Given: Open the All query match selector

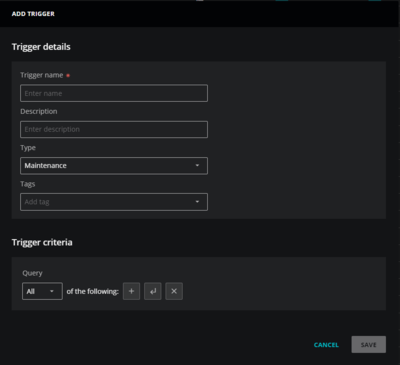Looking at the screenshot, I should pyautogui.click(x=42, y=291).
